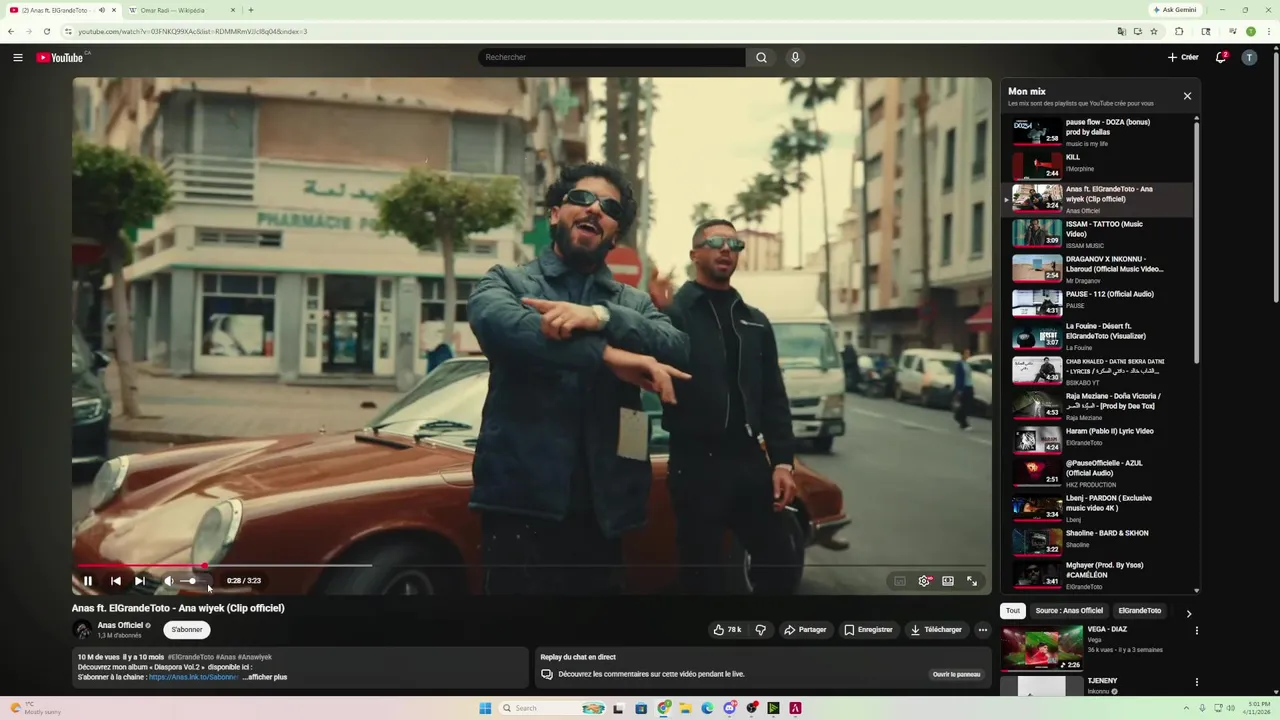Dislike the video with thumbs down
The height and width of the screenshot is (720, 1280).
[761, 630]
